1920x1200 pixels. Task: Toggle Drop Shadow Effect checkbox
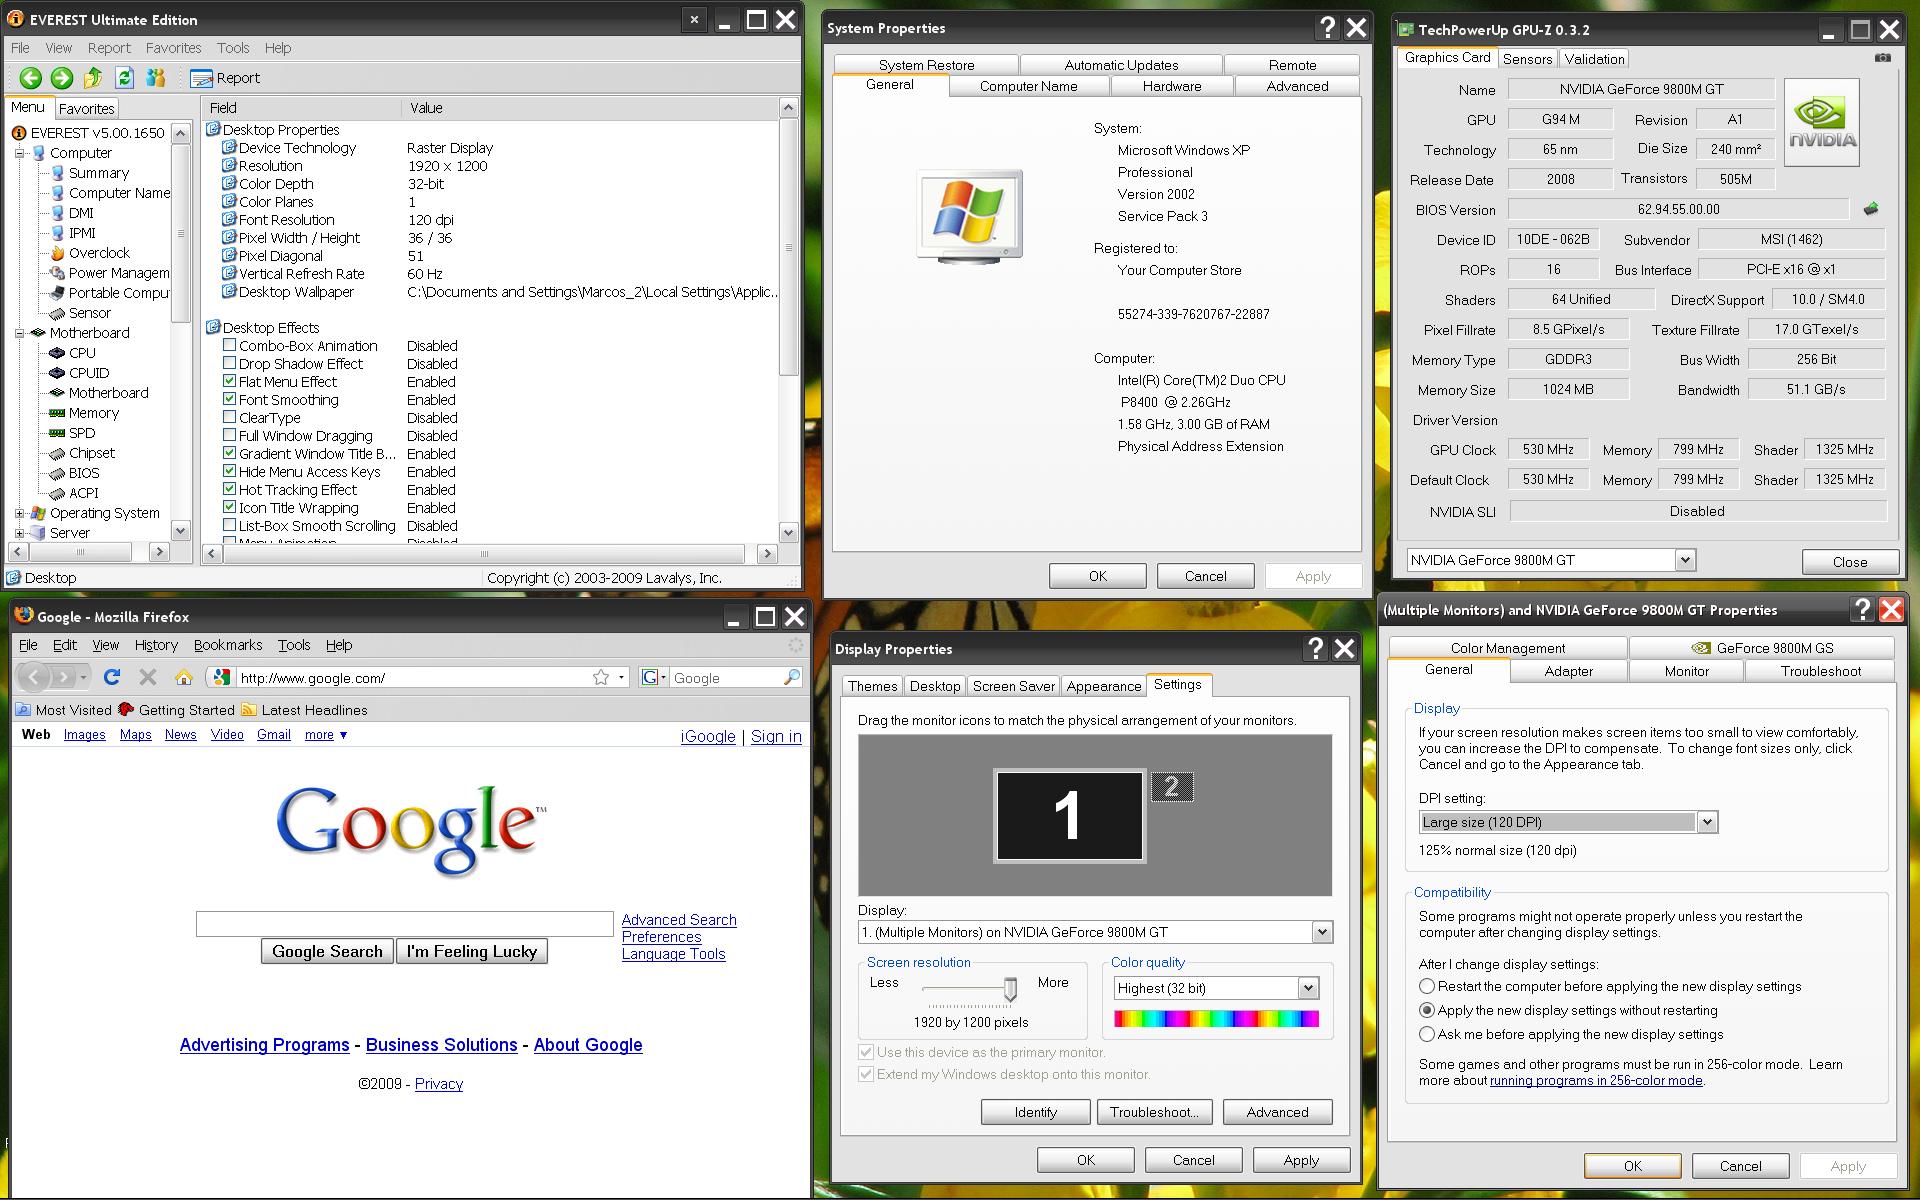click(229, 363)
